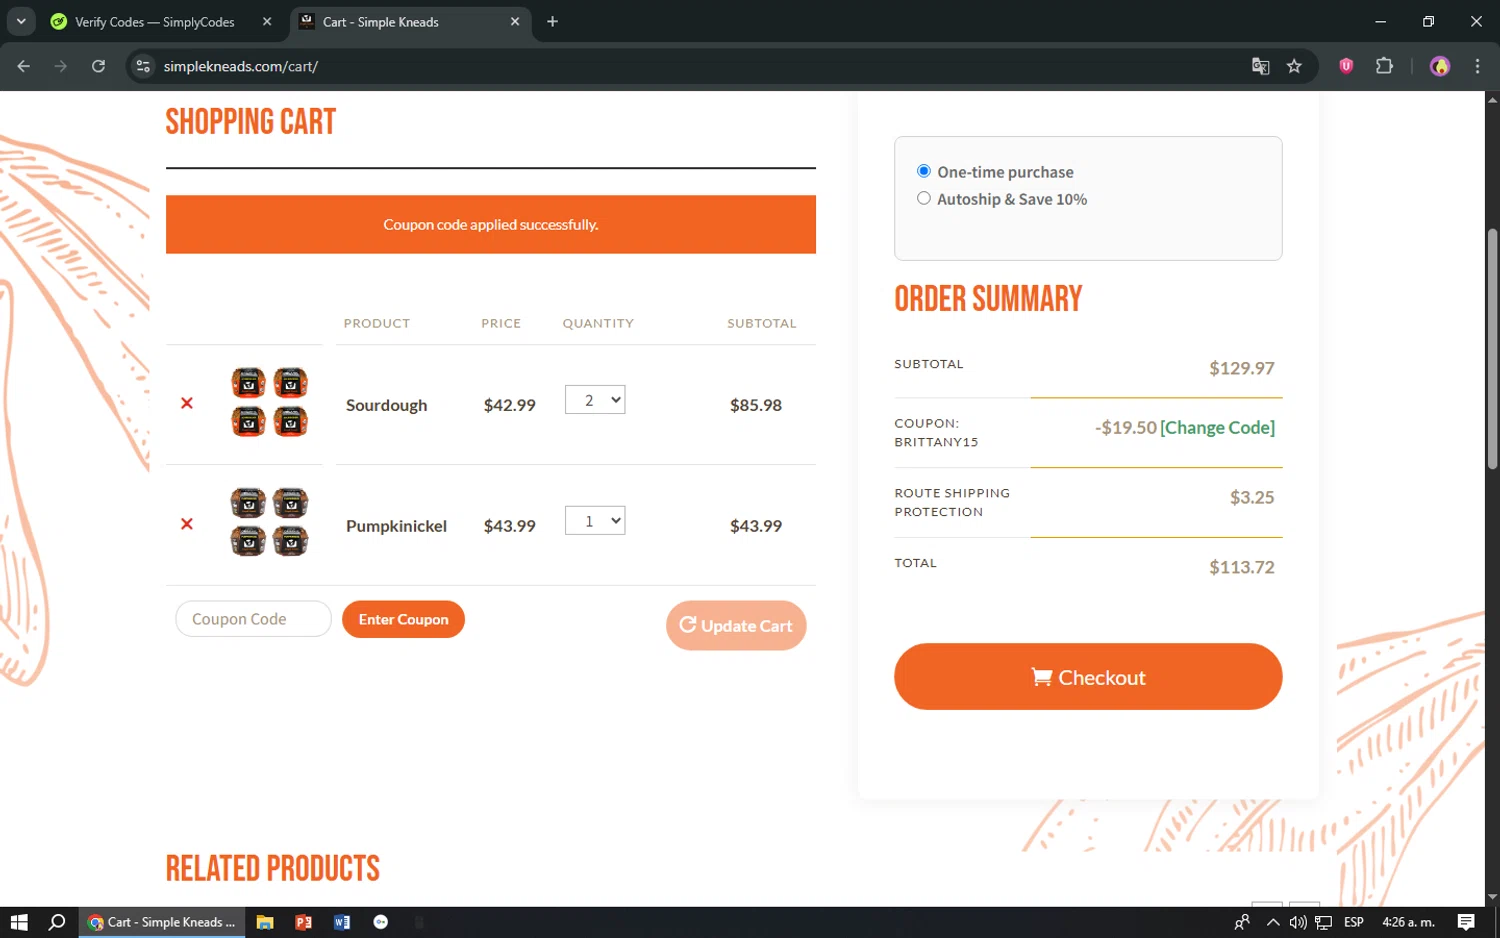Show hidden system tray icons
1500x938 pixels.
[x=1272, y=922]
